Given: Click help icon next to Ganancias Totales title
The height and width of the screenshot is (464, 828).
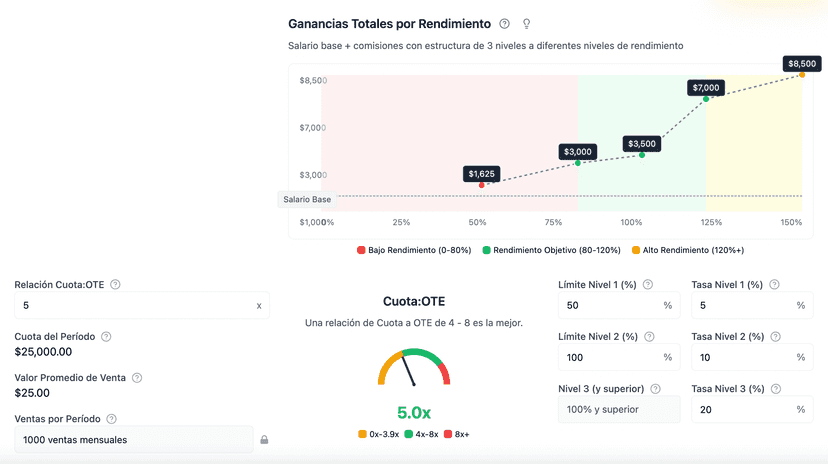Looking at the screenshot, I should click(504, 24).
